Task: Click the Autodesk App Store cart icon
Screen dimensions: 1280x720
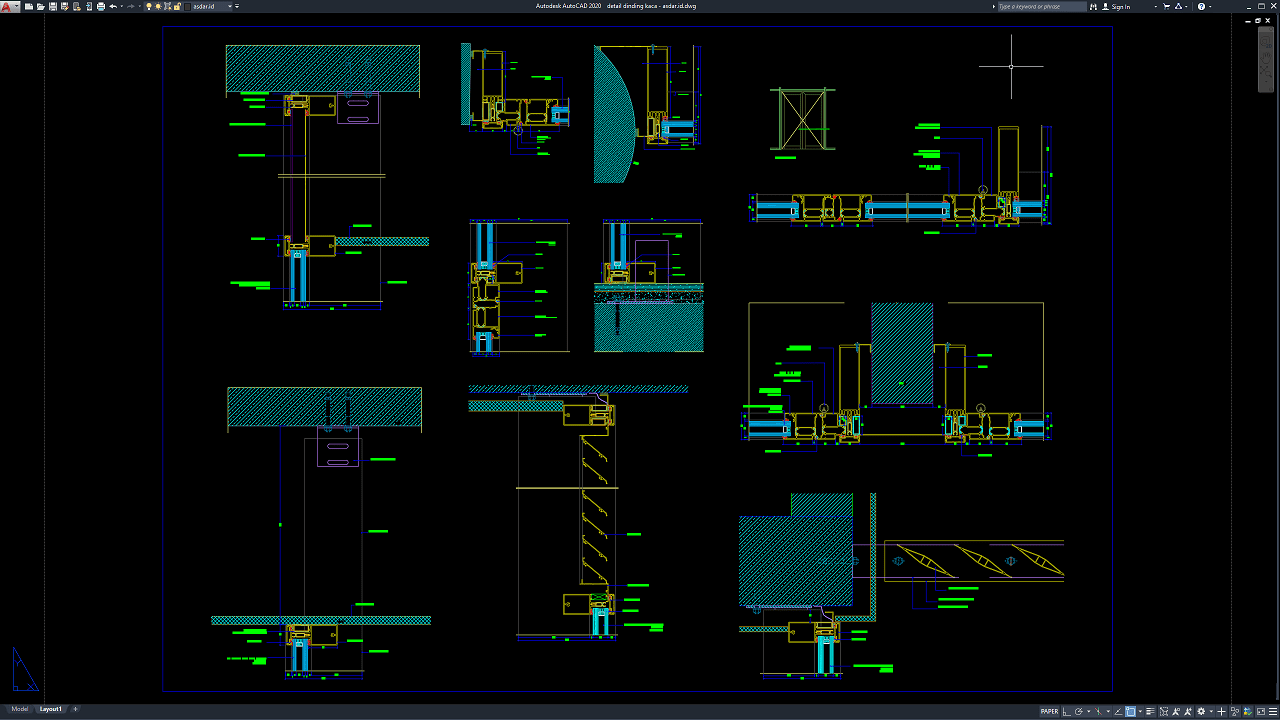Action: point(1166,6)
